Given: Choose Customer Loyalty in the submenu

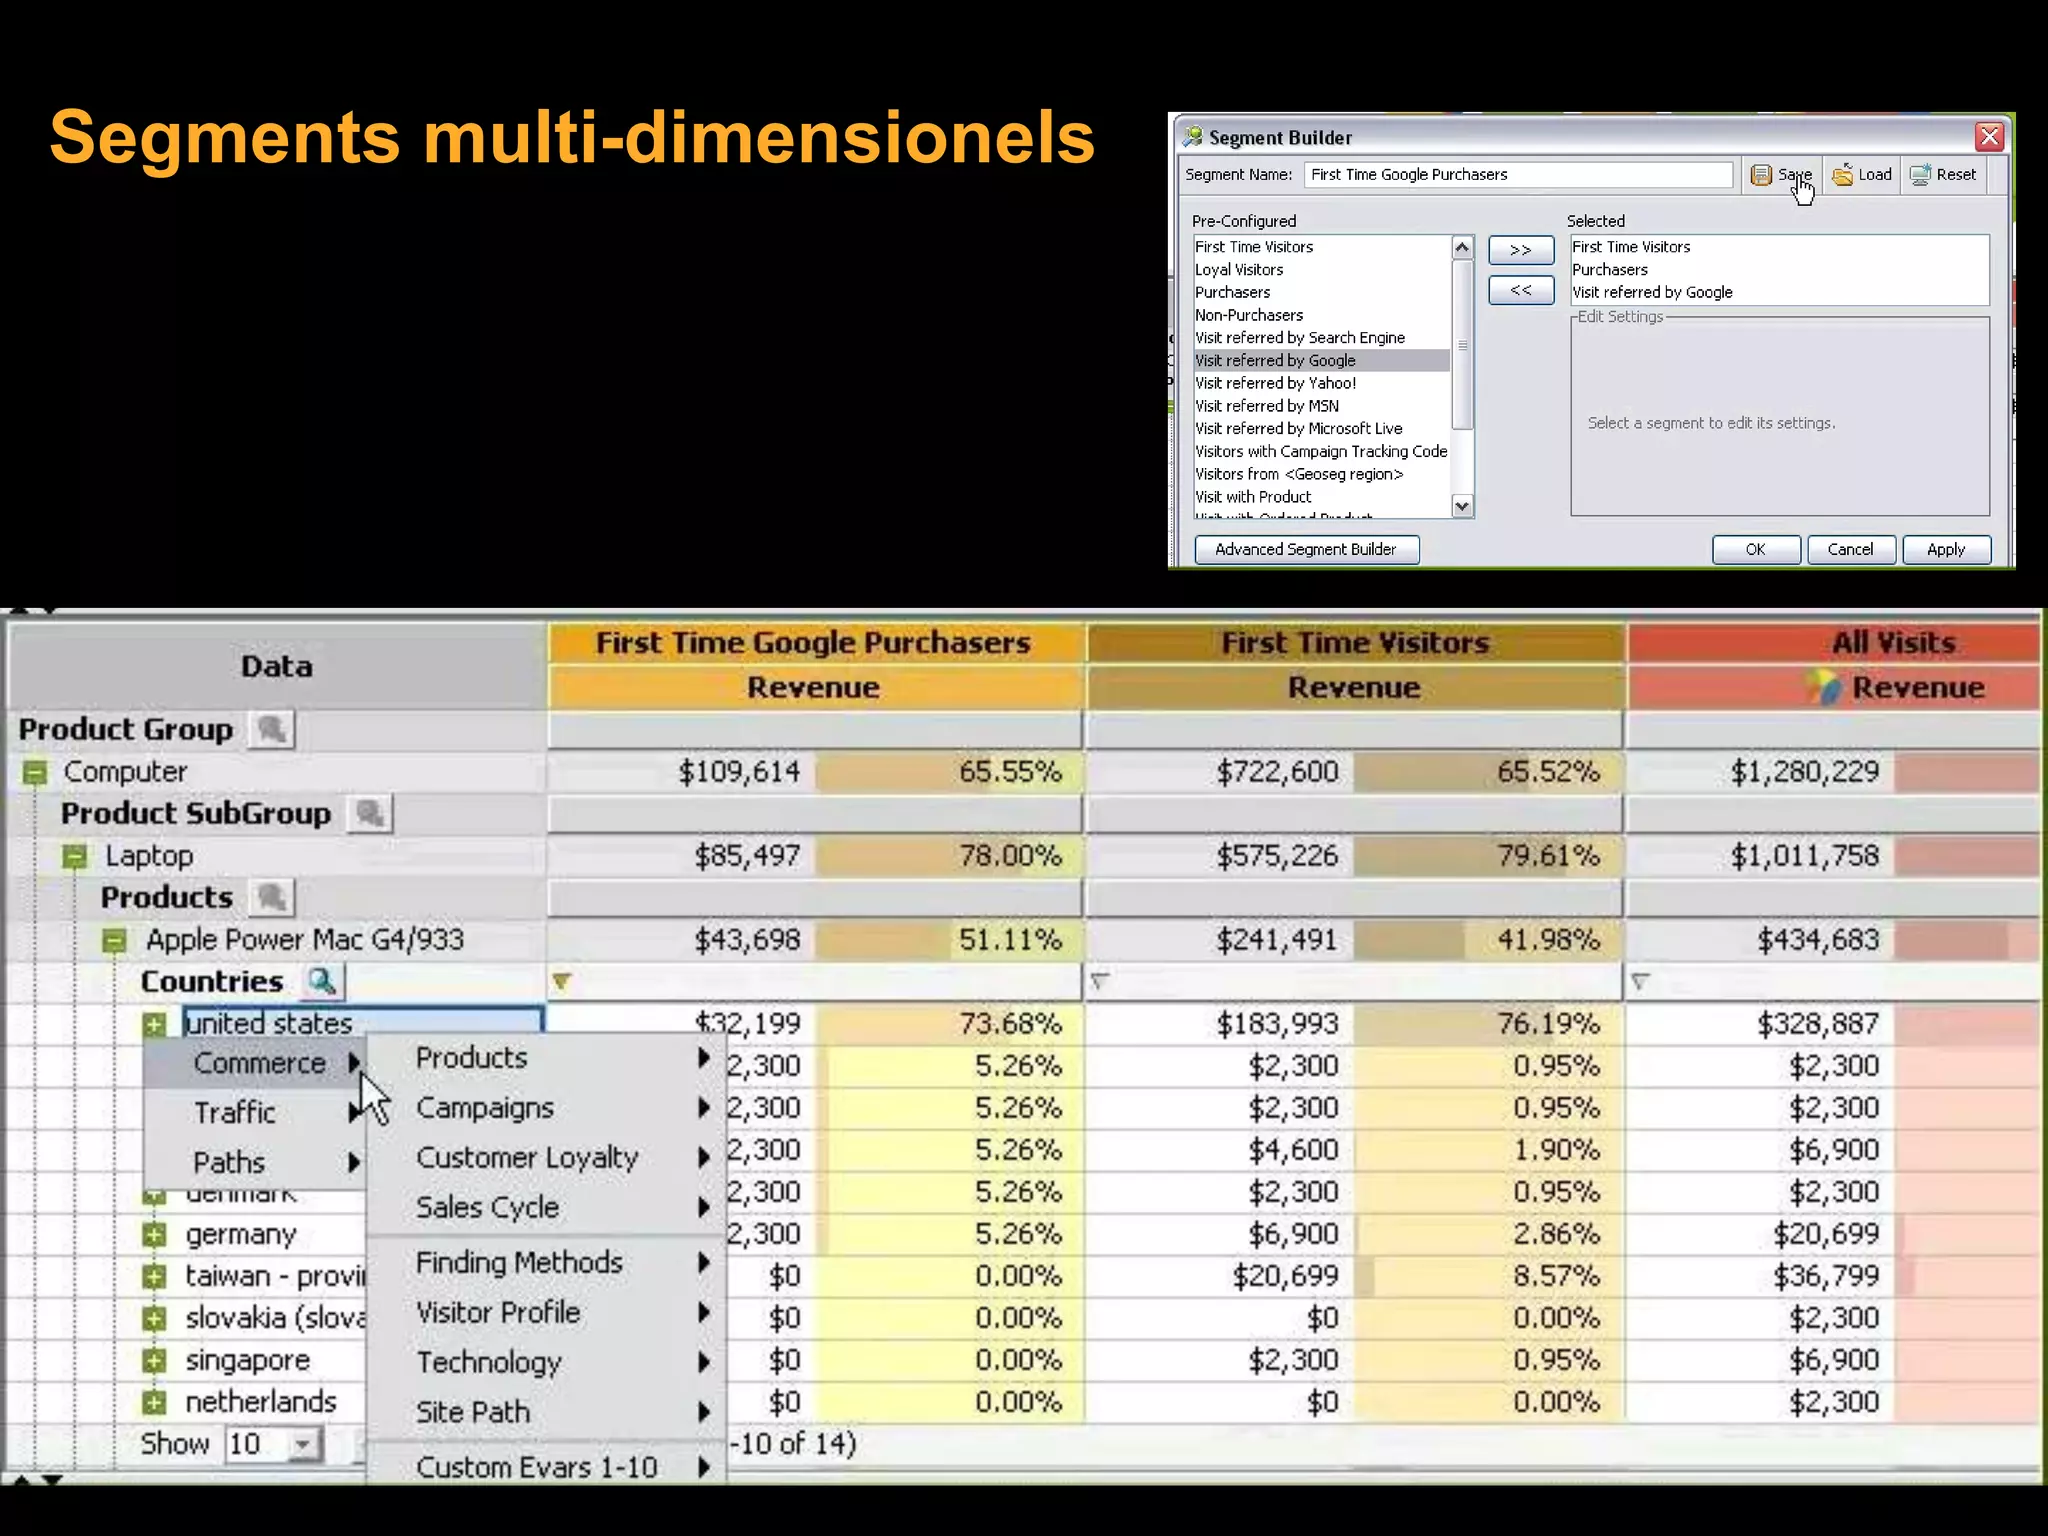Looking at the screenshot, I should [546, 1158].
